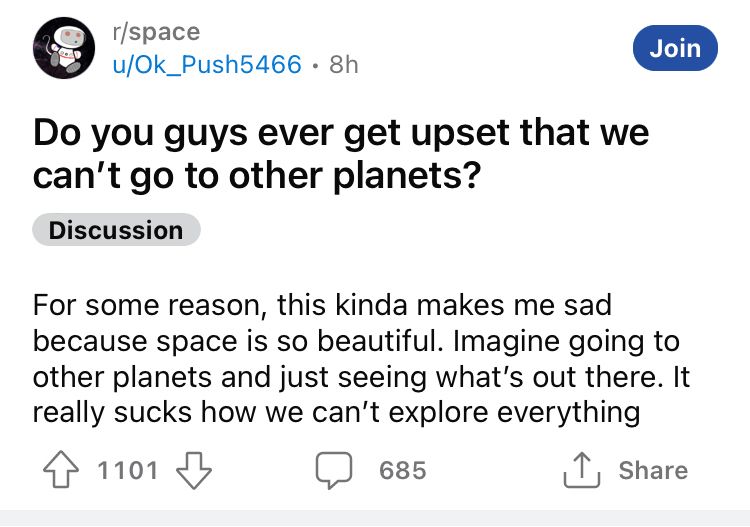Join the r/space community

[675, 48]
